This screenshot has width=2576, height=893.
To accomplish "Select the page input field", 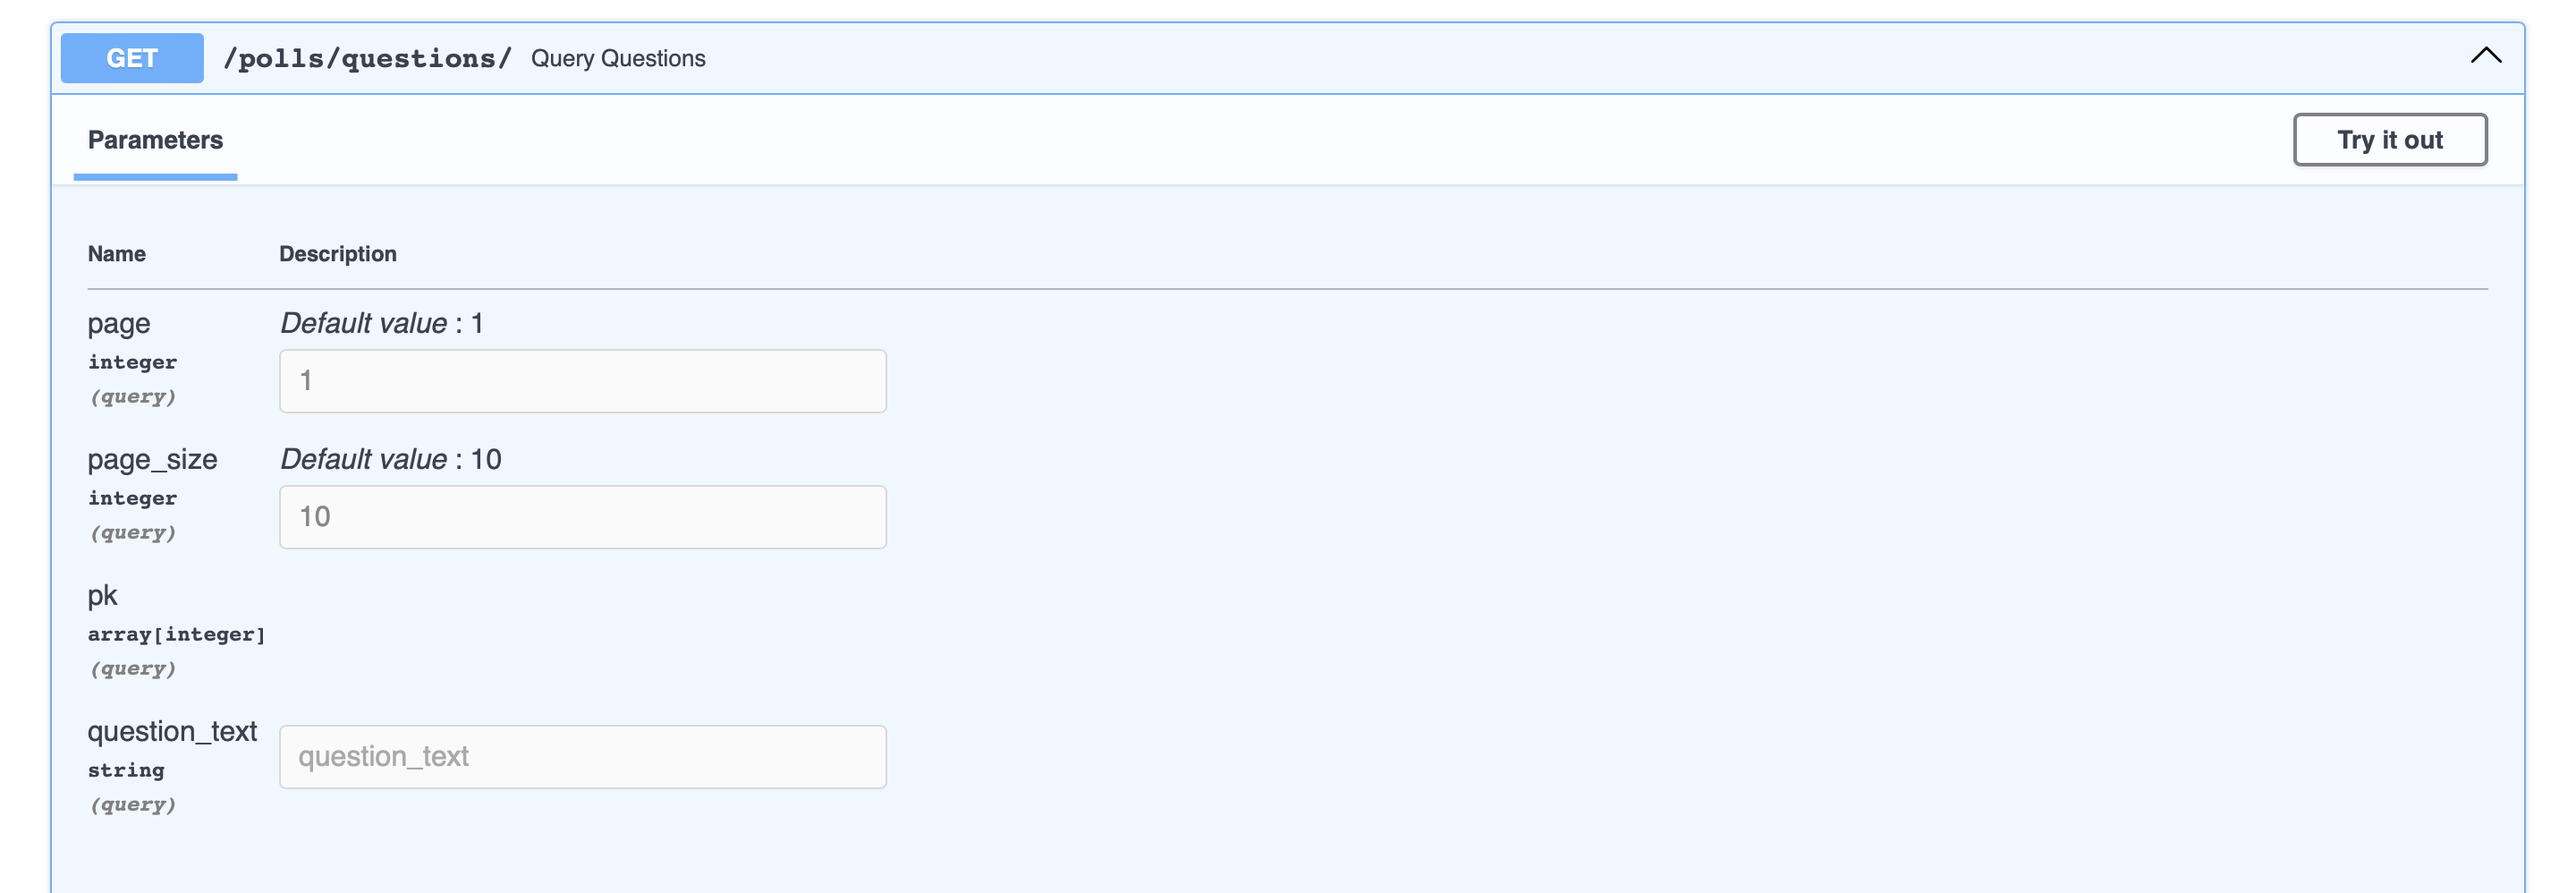I will coord(582,381).
